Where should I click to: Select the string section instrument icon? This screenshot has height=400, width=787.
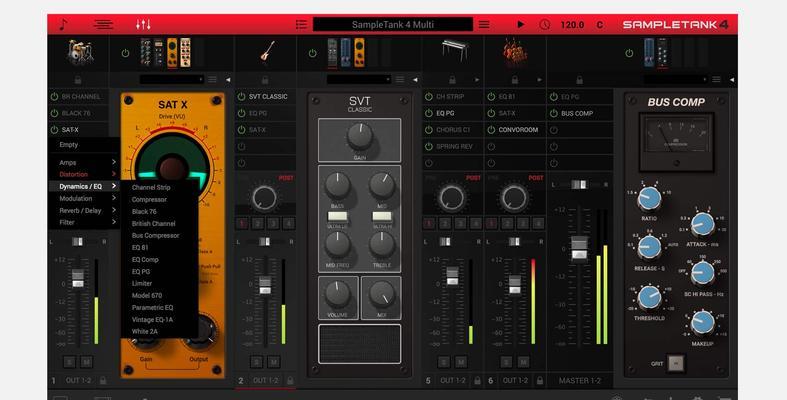pos(515,51)
